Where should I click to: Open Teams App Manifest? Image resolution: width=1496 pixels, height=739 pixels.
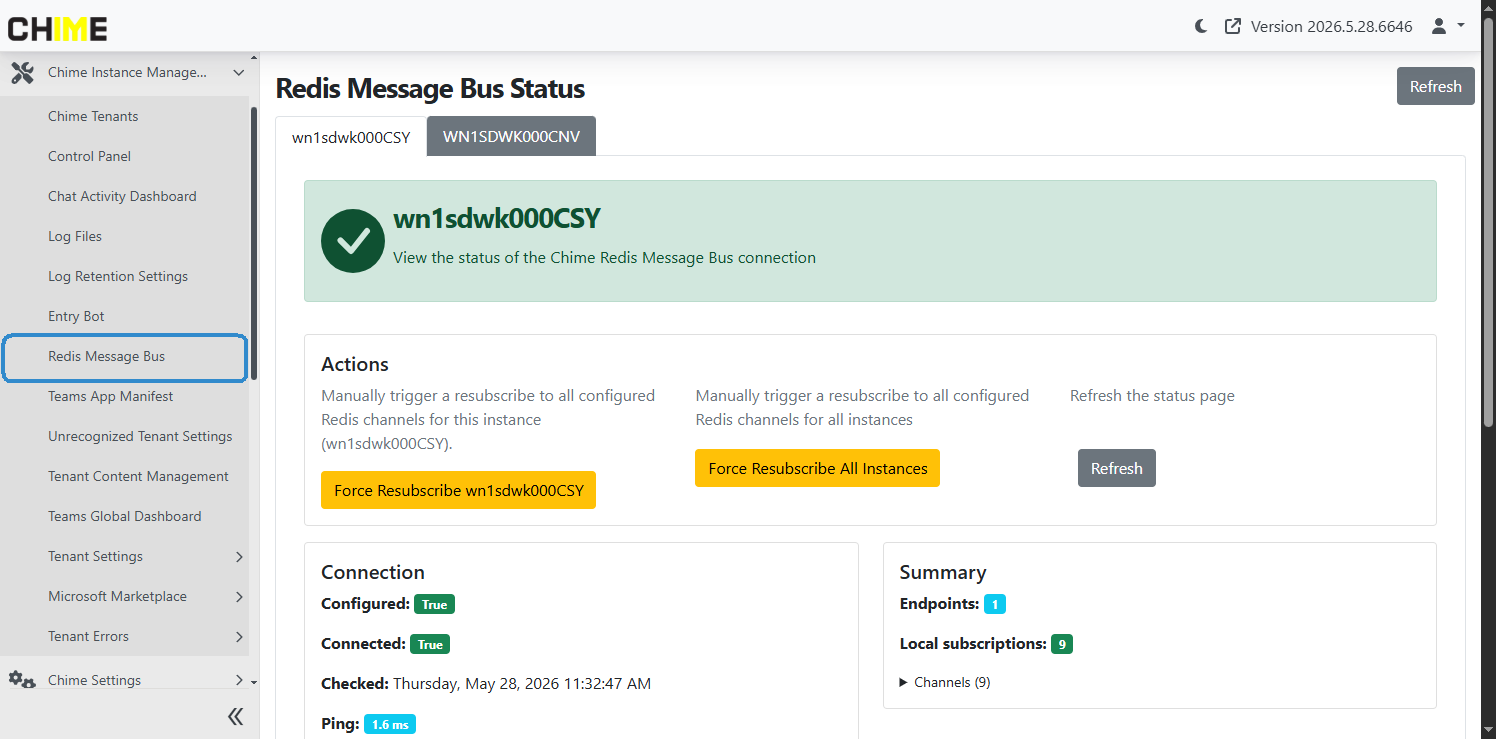click(110, 396)
